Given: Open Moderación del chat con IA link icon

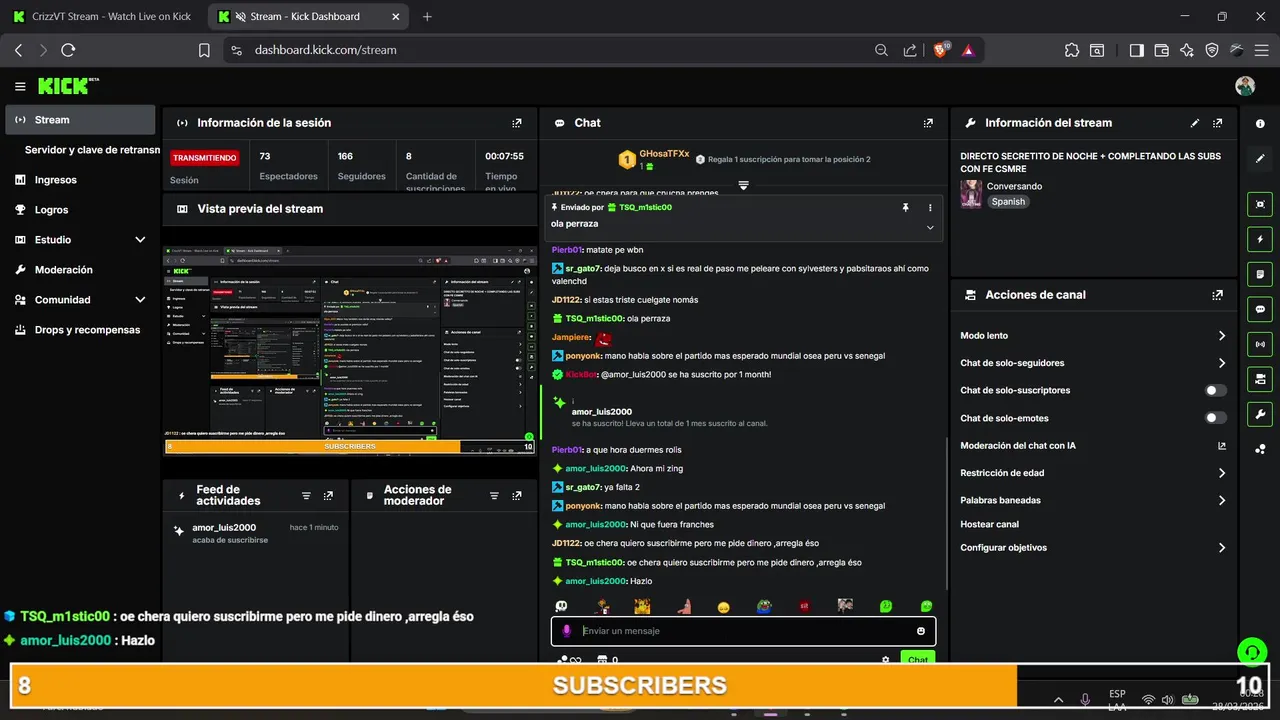Looking at the screenshot, I should (x=1221, y=446).
